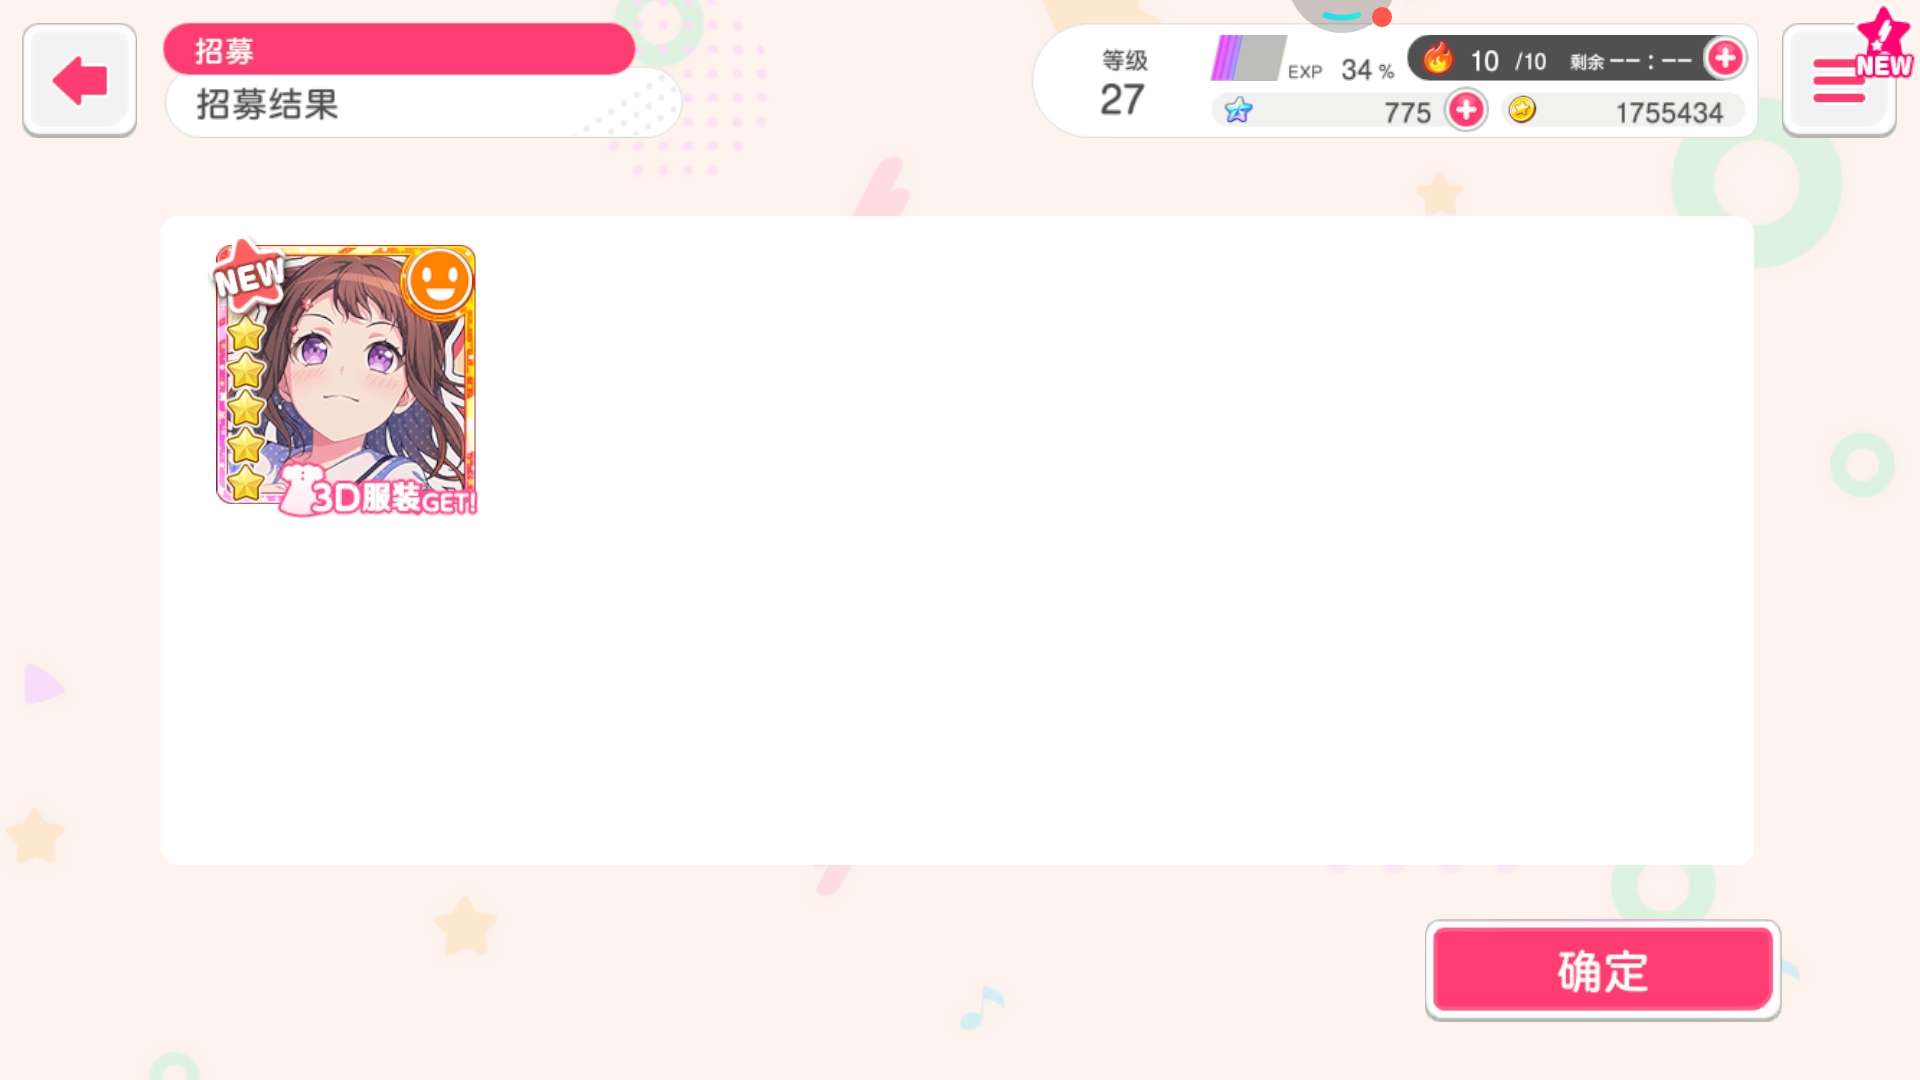Click the 招募结果 title label

pos(267,105)
